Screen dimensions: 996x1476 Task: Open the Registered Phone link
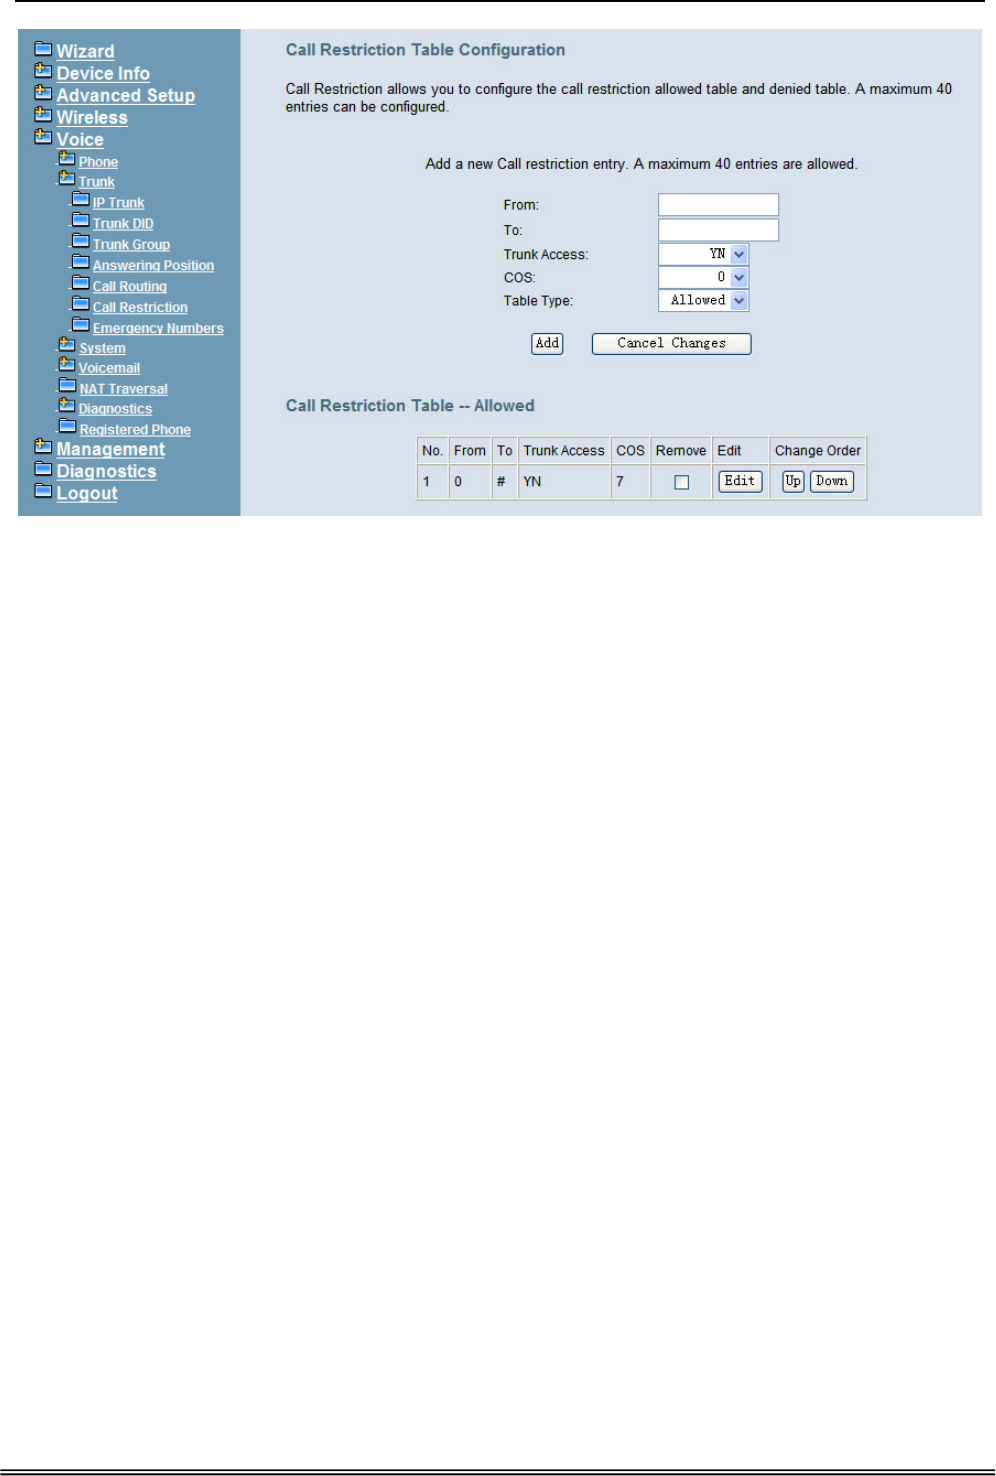click(x=135, y=430)
